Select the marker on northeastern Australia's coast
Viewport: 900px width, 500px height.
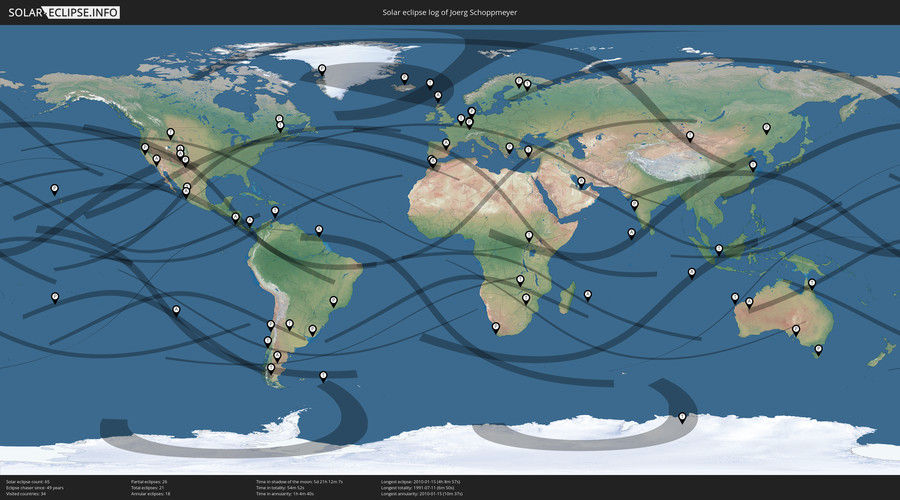(x=812, y=283)
